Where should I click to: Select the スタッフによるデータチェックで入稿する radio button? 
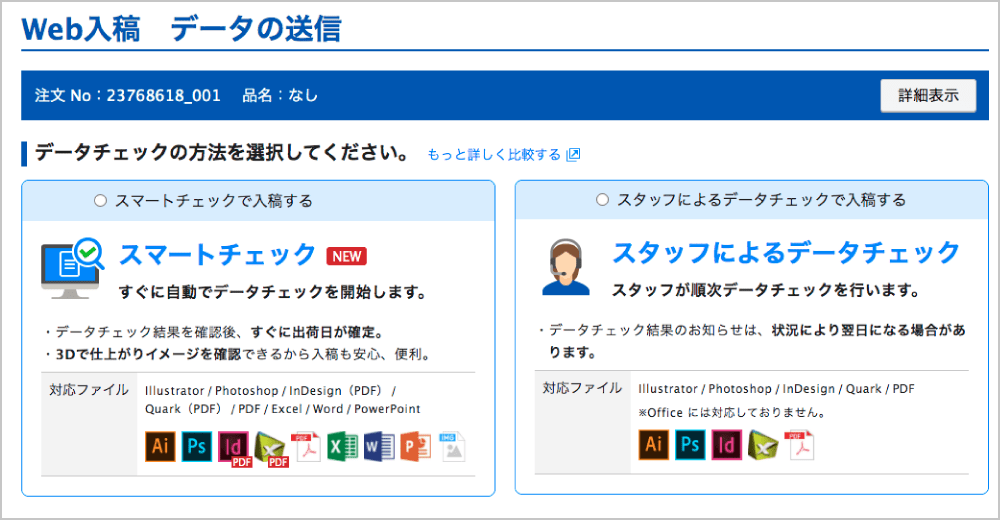pos(601,201)
